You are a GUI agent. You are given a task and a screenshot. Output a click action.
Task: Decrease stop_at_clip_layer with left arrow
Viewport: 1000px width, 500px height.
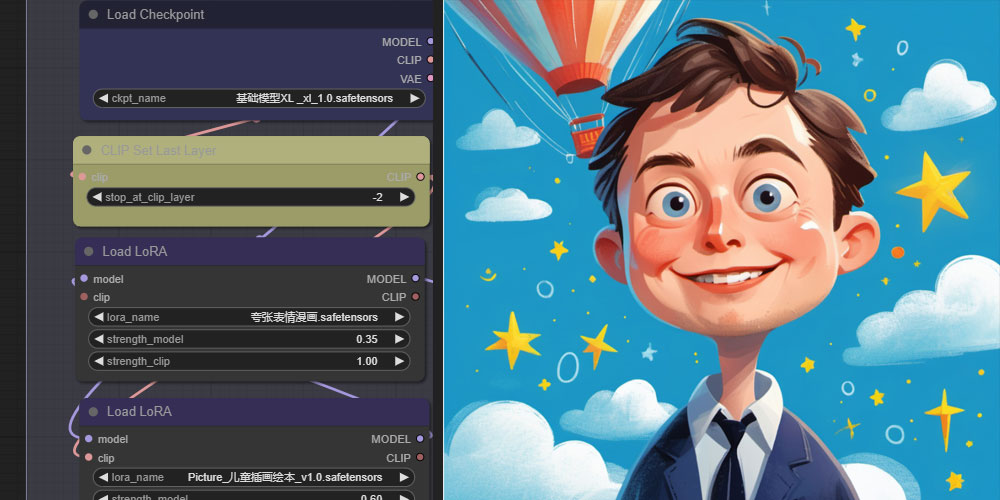pos(97,197)
